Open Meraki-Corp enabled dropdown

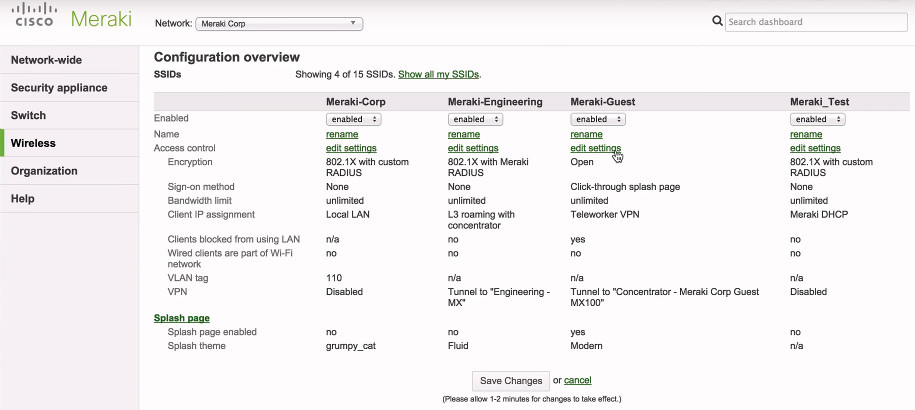(x=354, y=119)
